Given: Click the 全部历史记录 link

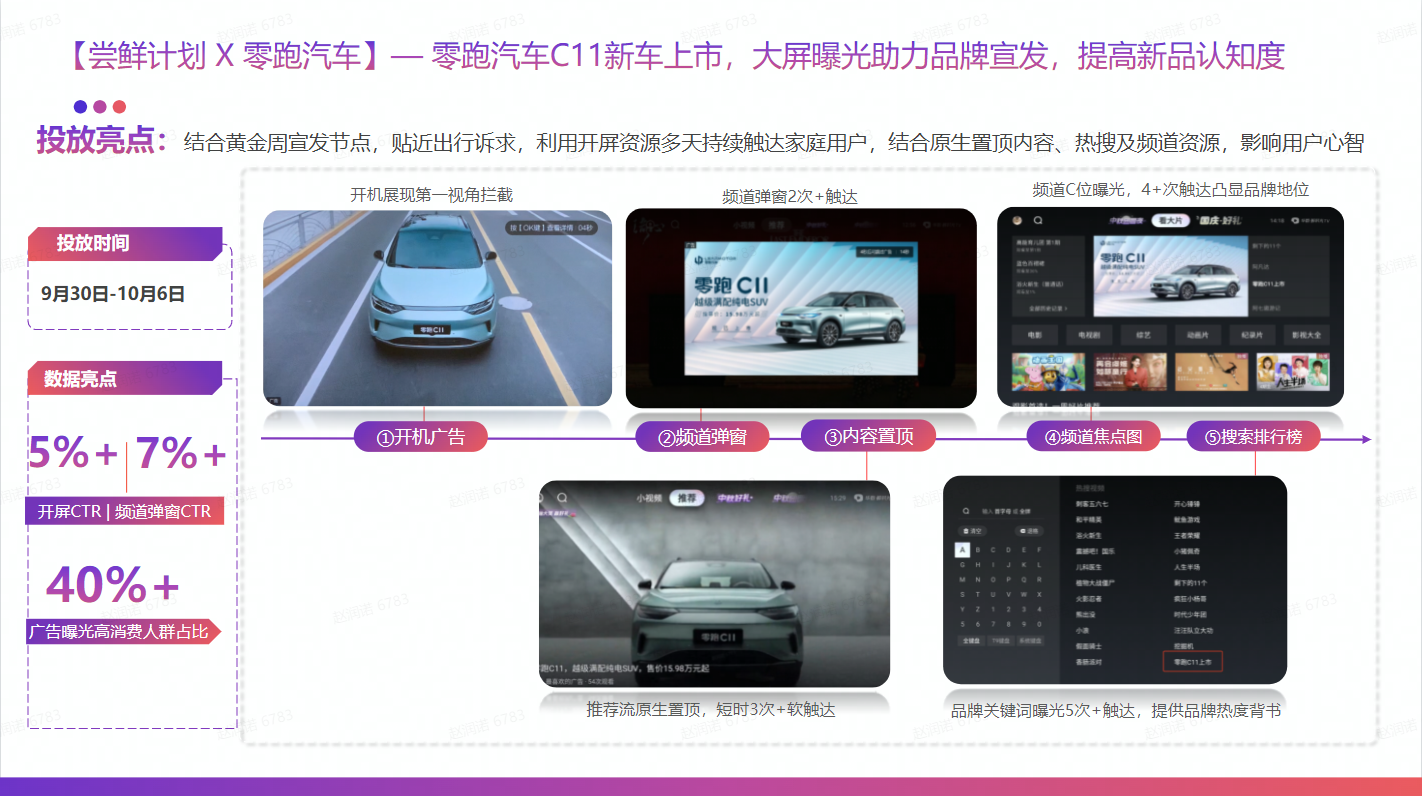Looking at the screenshot, I should click(1048, 309).
